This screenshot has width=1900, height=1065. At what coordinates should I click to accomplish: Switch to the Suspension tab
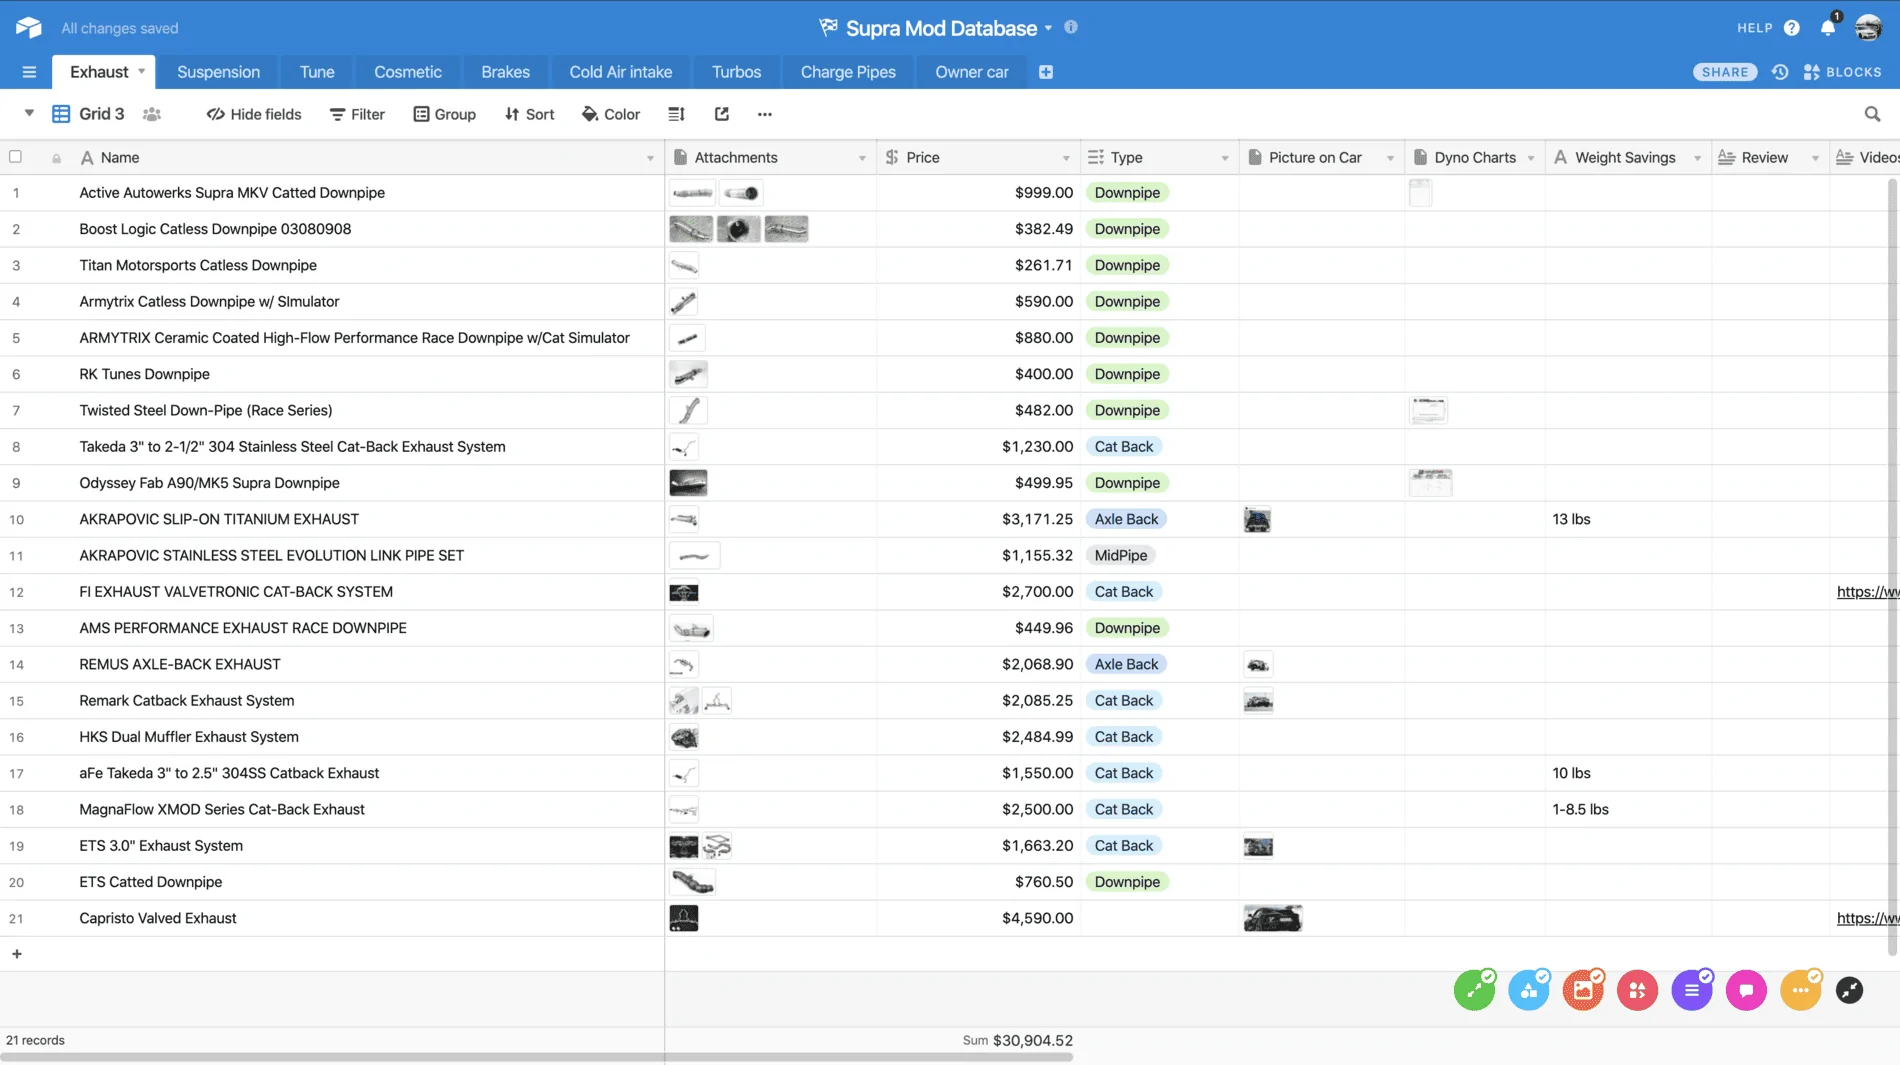[x=218, y=72]
